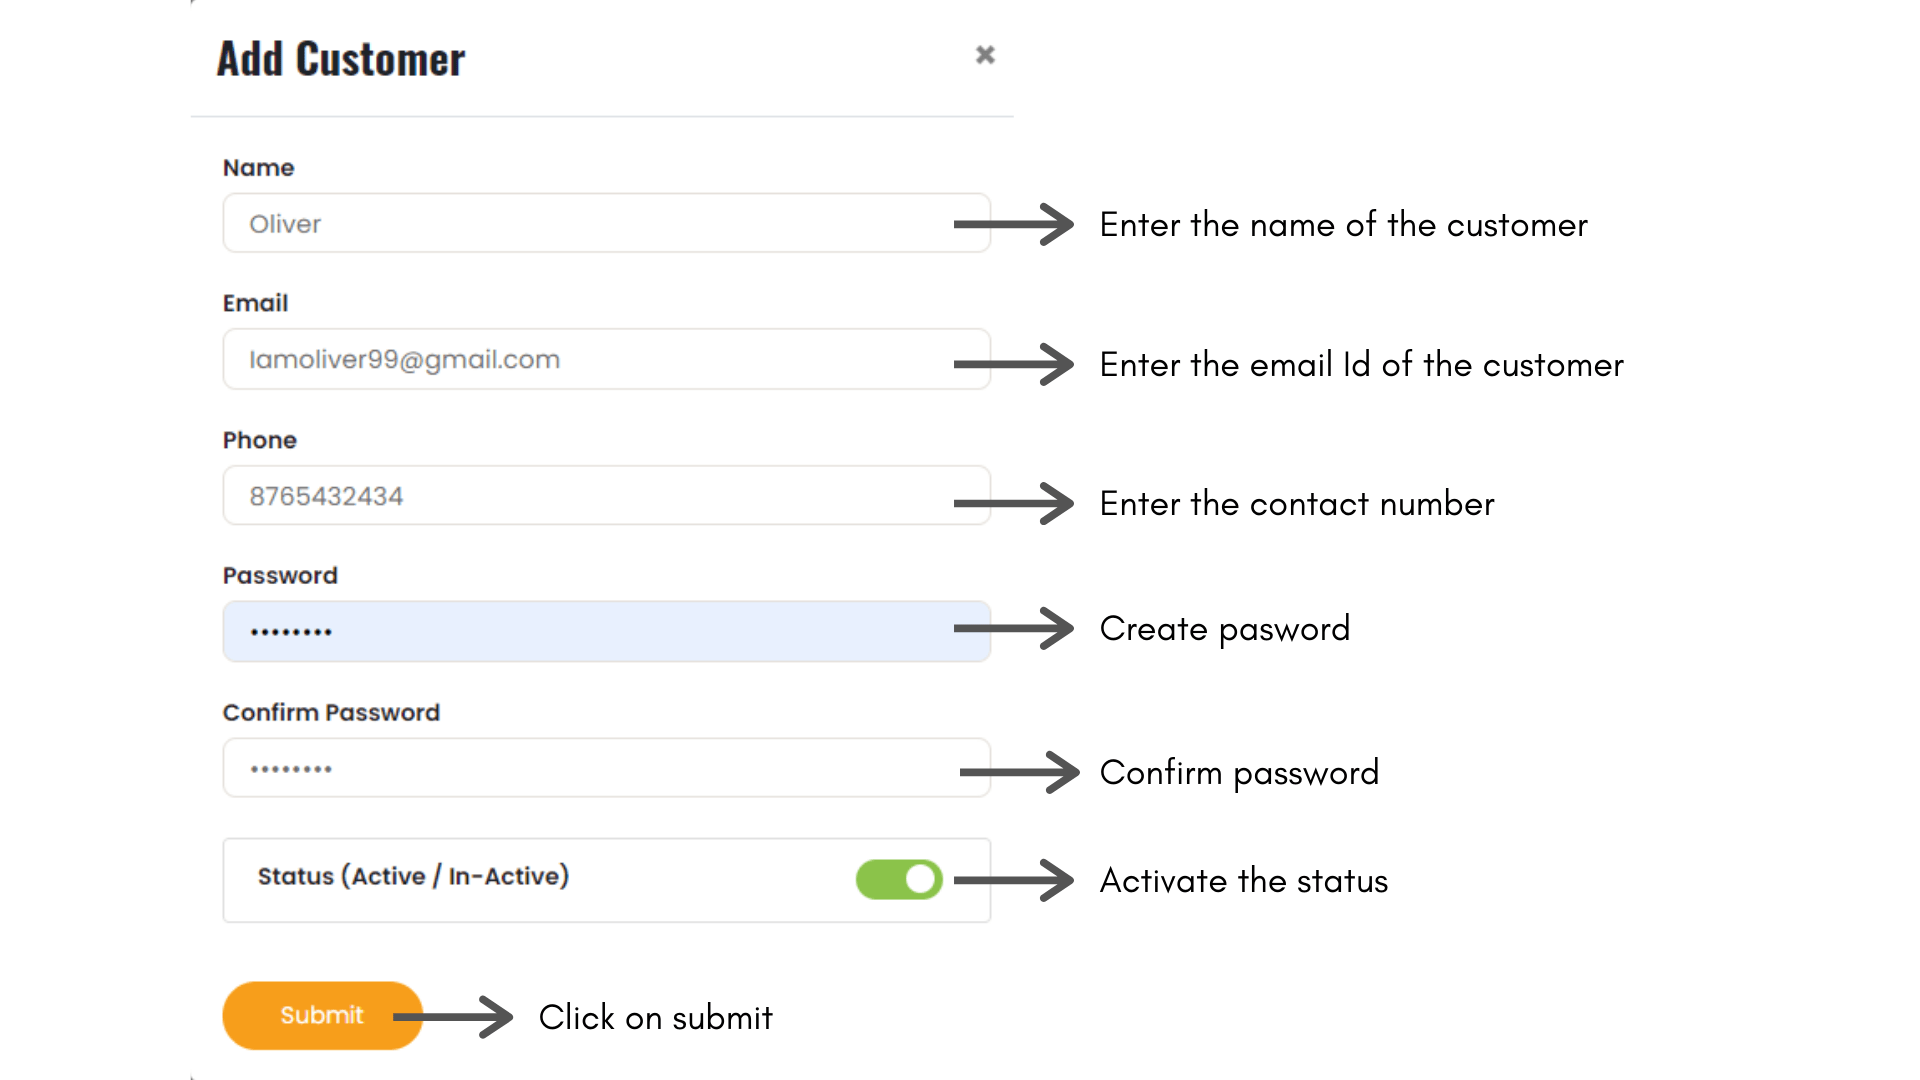The height and width of the screenshot is (1080, 1920).
Task: Click the Email field label
Action: point(255,303)
